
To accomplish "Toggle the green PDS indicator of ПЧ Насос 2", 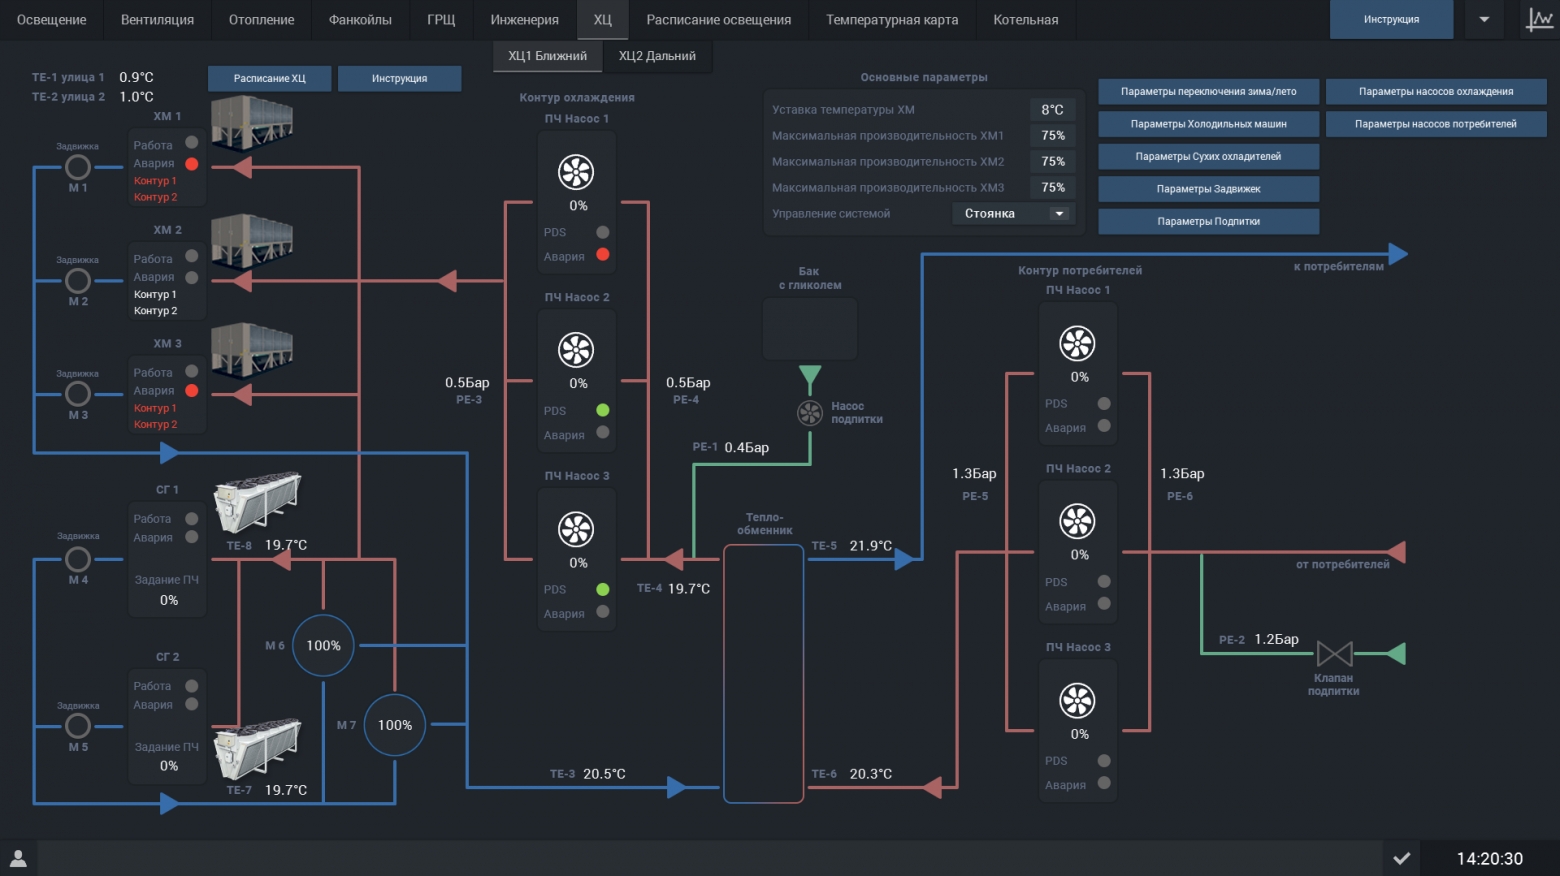I will point(603,410).
